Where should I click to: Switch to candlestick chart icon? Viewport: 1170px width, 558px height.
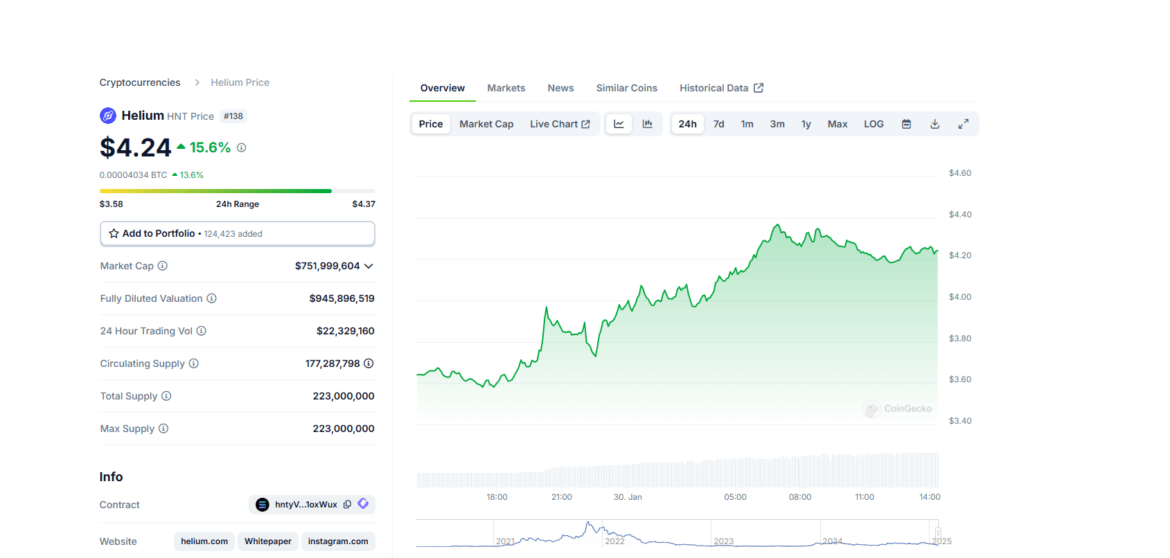[x=647, y=124]
